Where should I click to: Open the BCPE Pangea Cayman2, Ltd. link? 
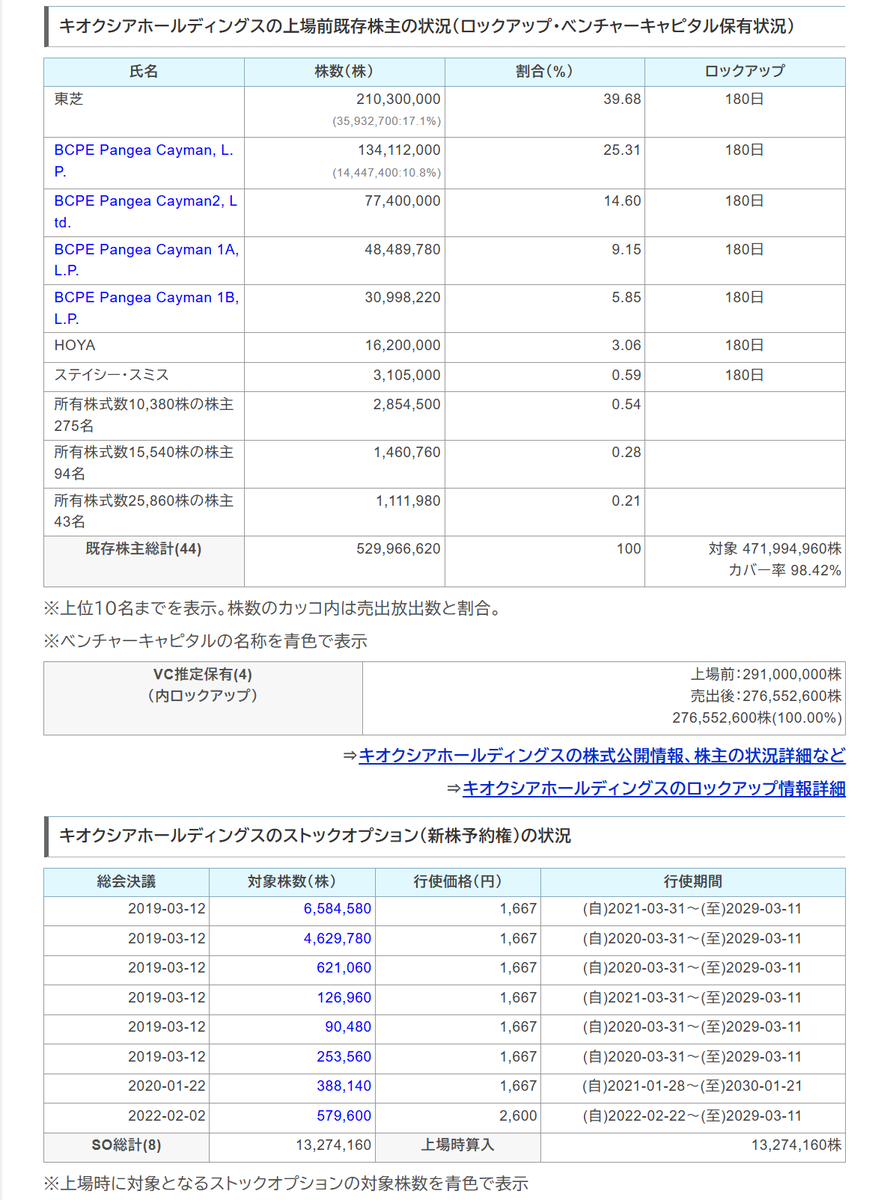[146, 211]
